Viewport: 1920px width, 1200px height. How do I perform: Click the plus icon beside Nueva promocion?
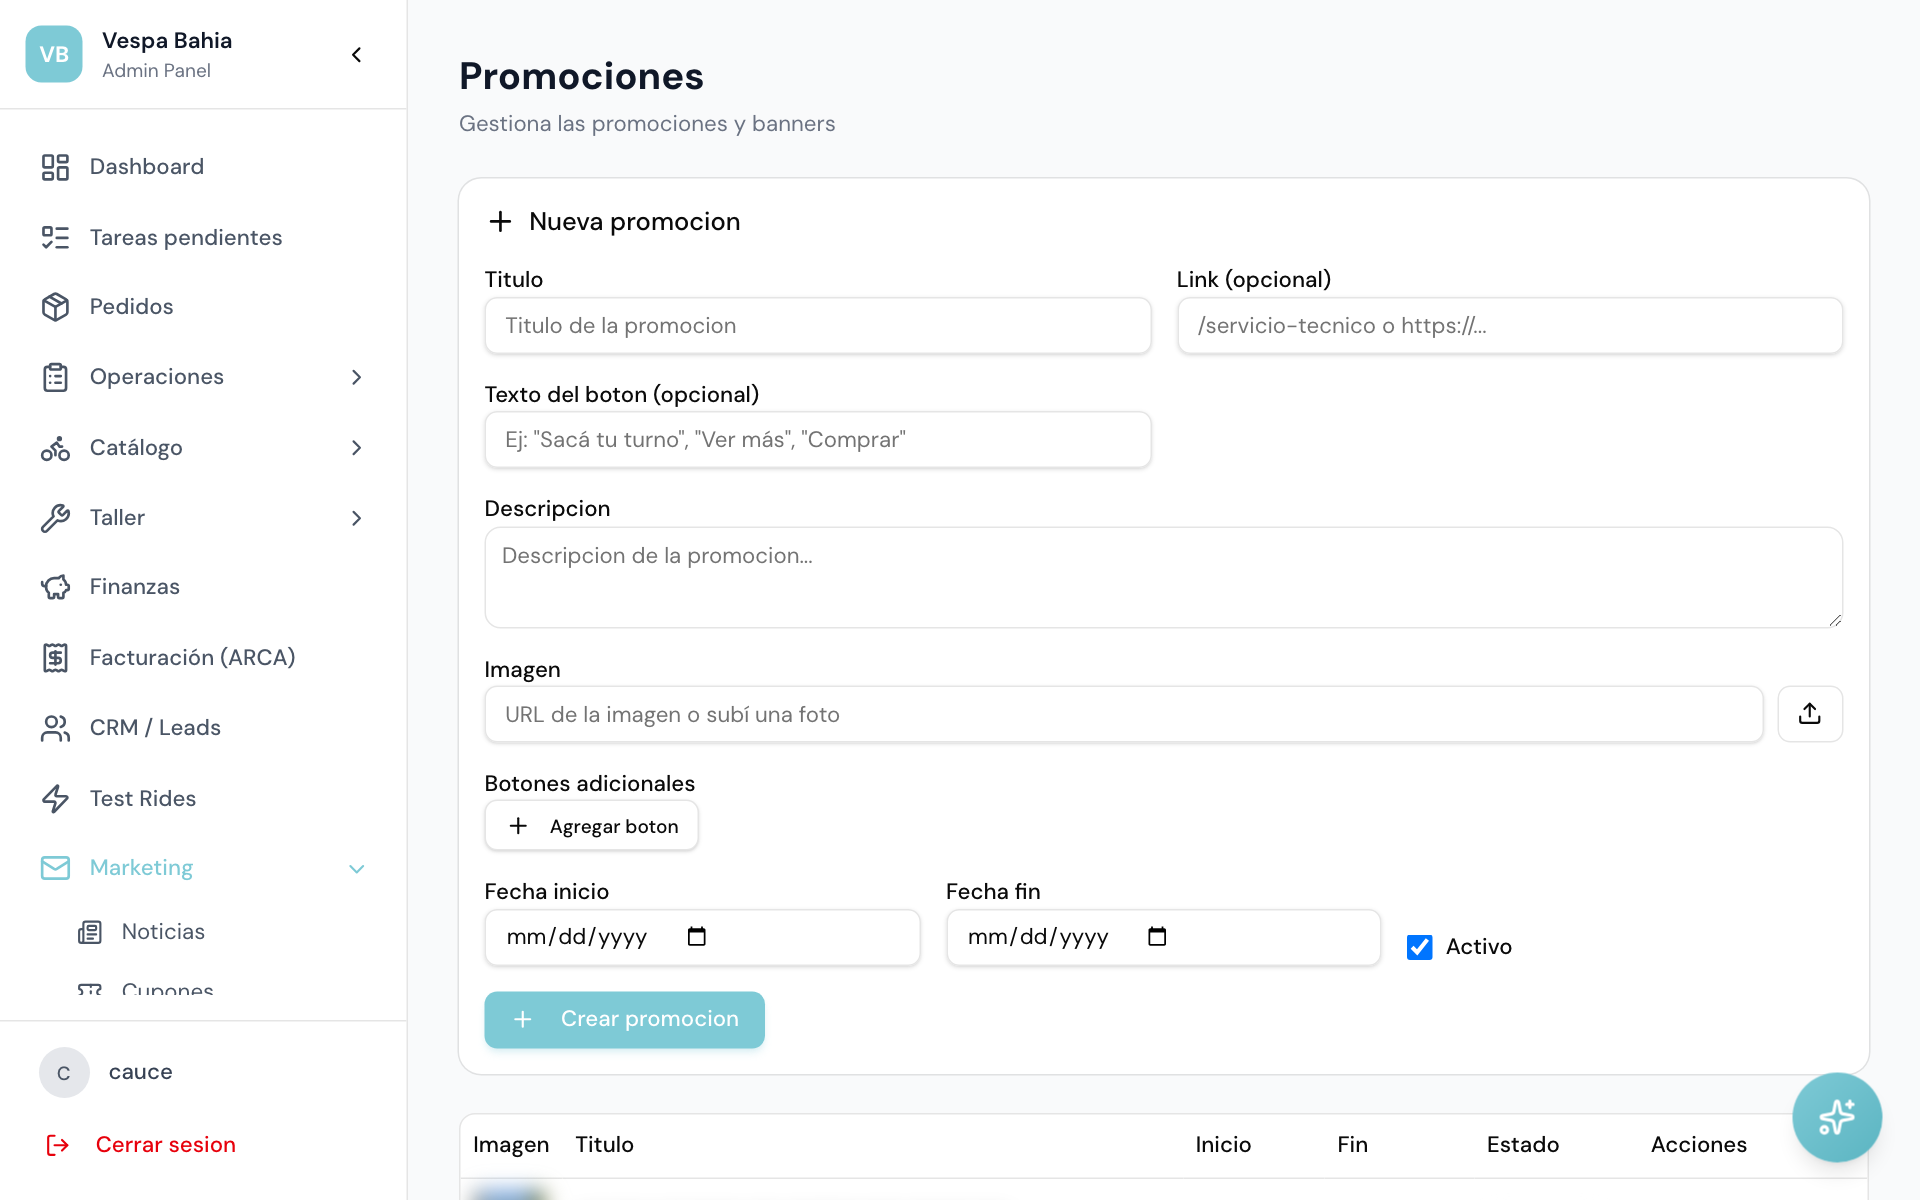coord(500,221)
